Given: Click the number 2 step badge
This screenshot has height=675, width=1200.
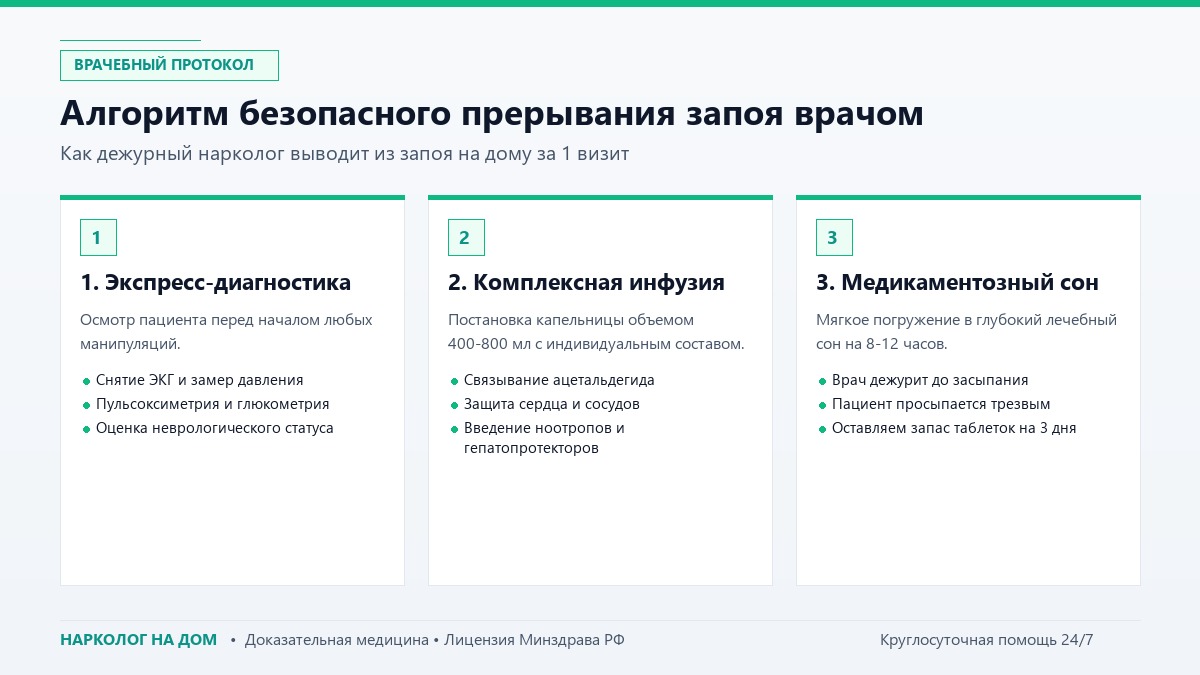Looking at the screenshot, I should click(x=466, y=238).
